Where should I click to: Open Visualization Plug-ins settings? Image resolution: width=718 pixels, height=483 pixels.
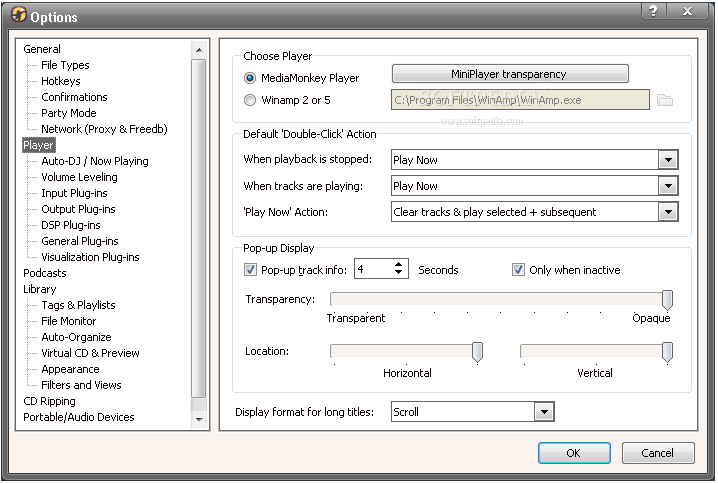[x=90, y=257]
